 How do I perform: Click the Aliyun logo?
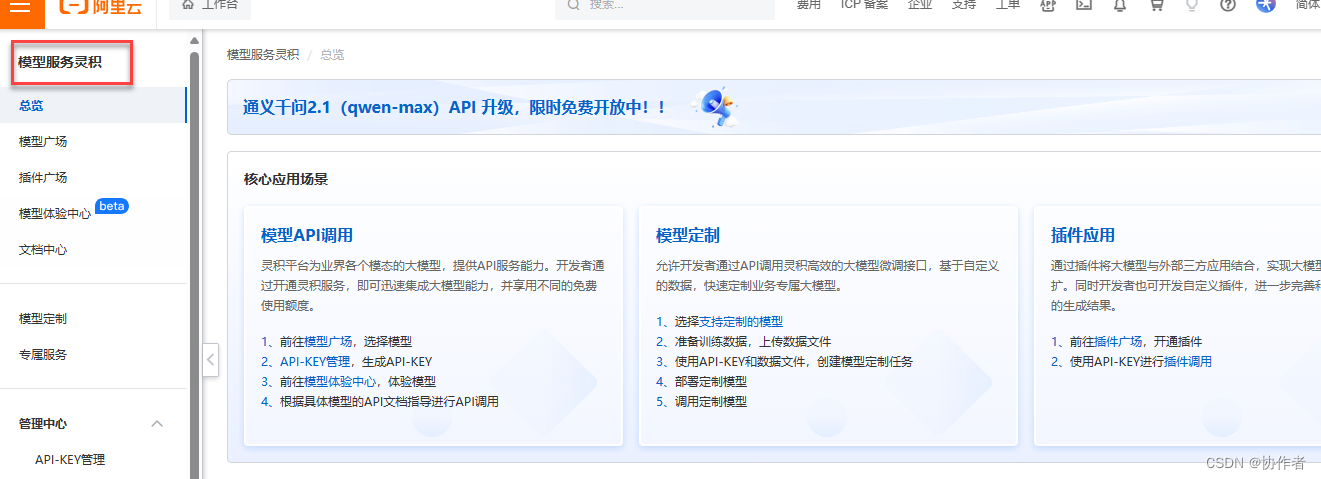(x=101, y=5)
